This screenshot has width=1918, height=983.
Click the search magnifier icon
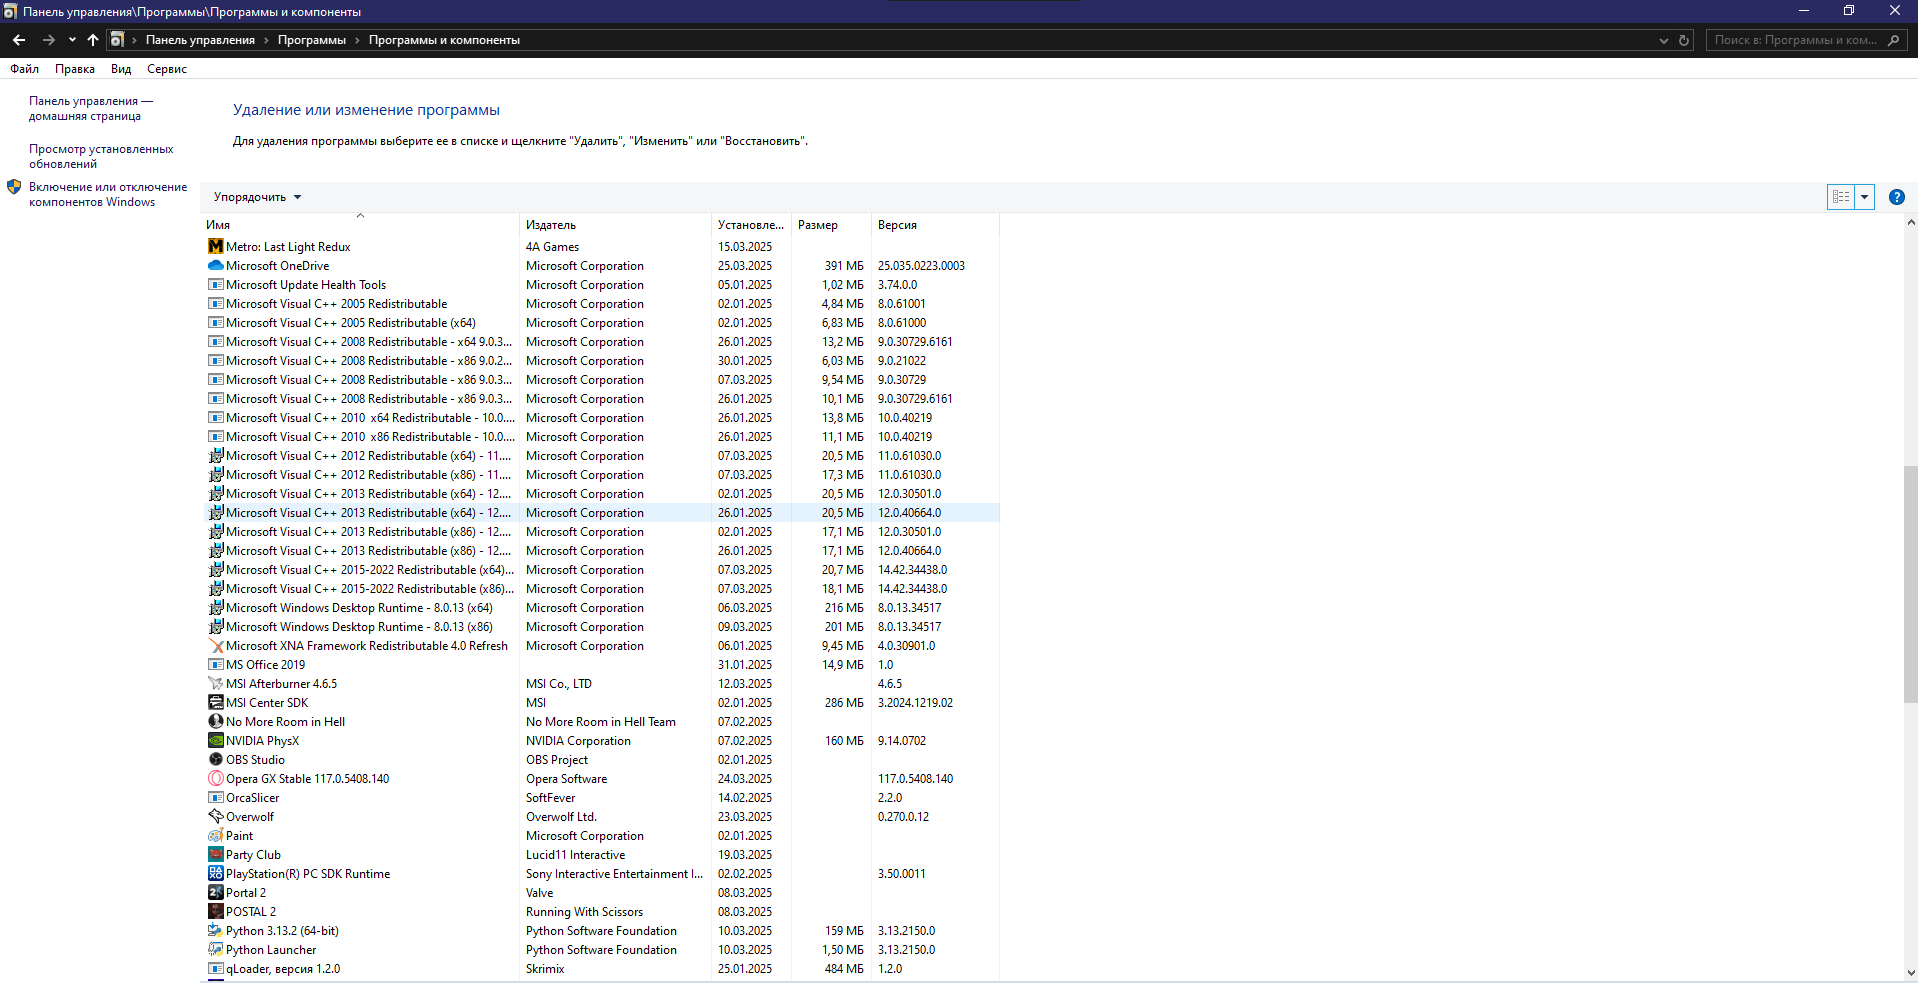[x=1893, y=40]
